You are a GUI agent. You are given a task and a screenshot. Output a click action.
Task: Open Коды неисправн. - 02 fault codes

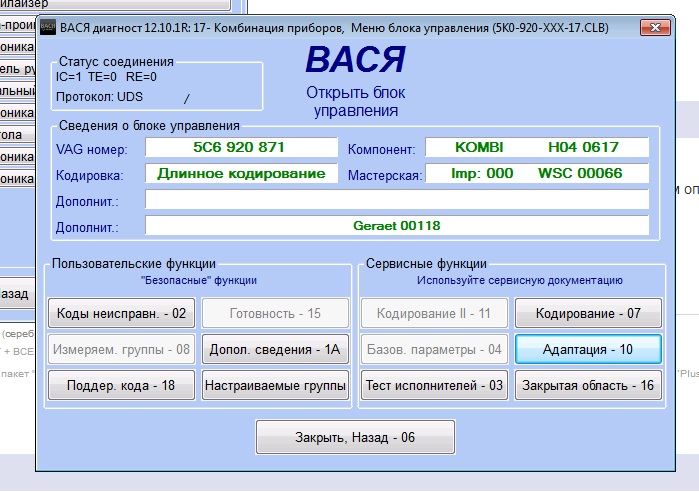(121, 313)
